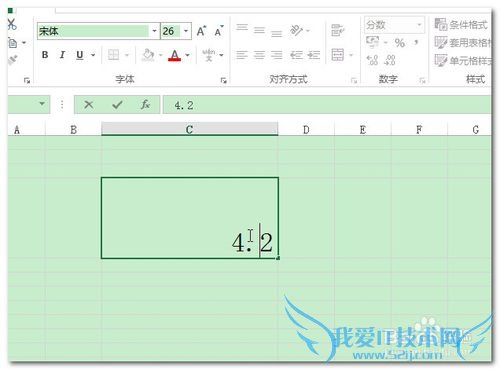500x370 pixels.
Task: Apply the Accounting Number Format icon
Action: pos(373,42)
